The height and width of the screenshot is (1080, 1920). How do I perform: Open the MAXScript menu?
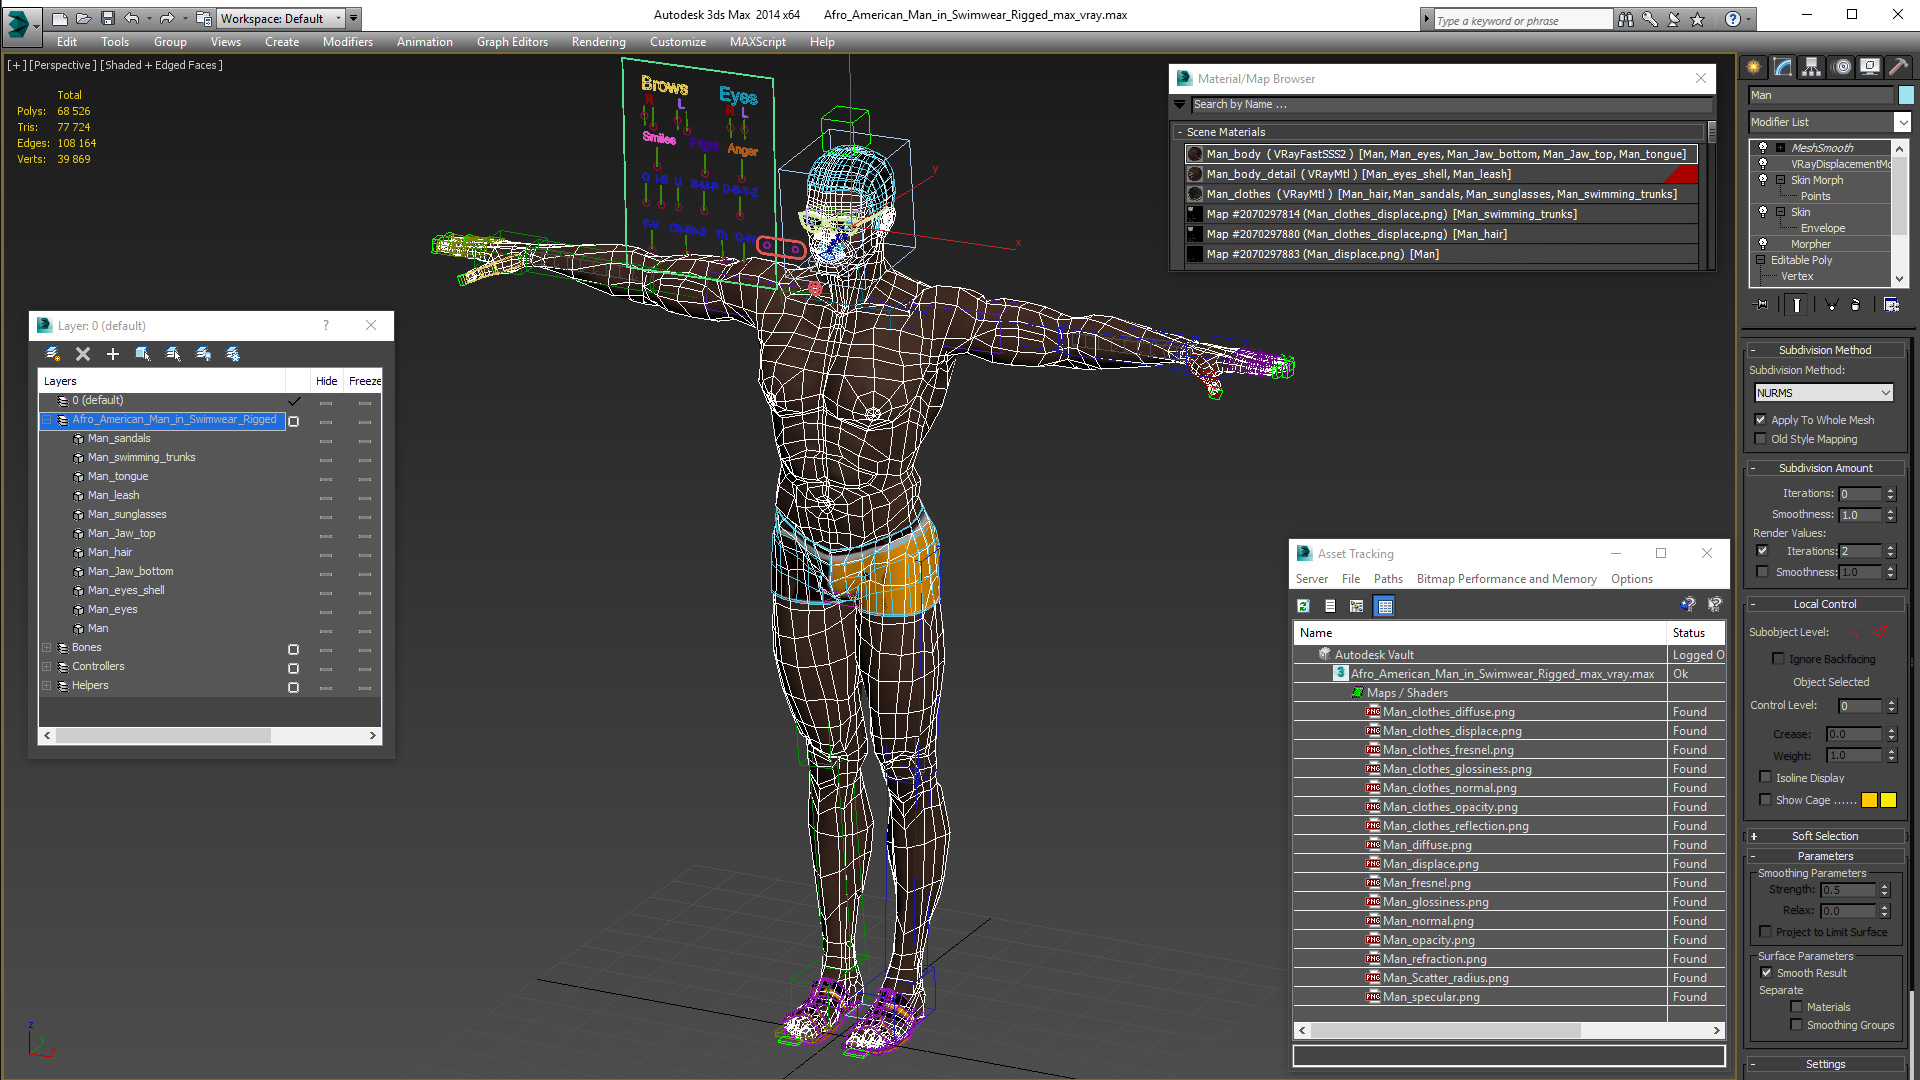[x=757, y=42]
